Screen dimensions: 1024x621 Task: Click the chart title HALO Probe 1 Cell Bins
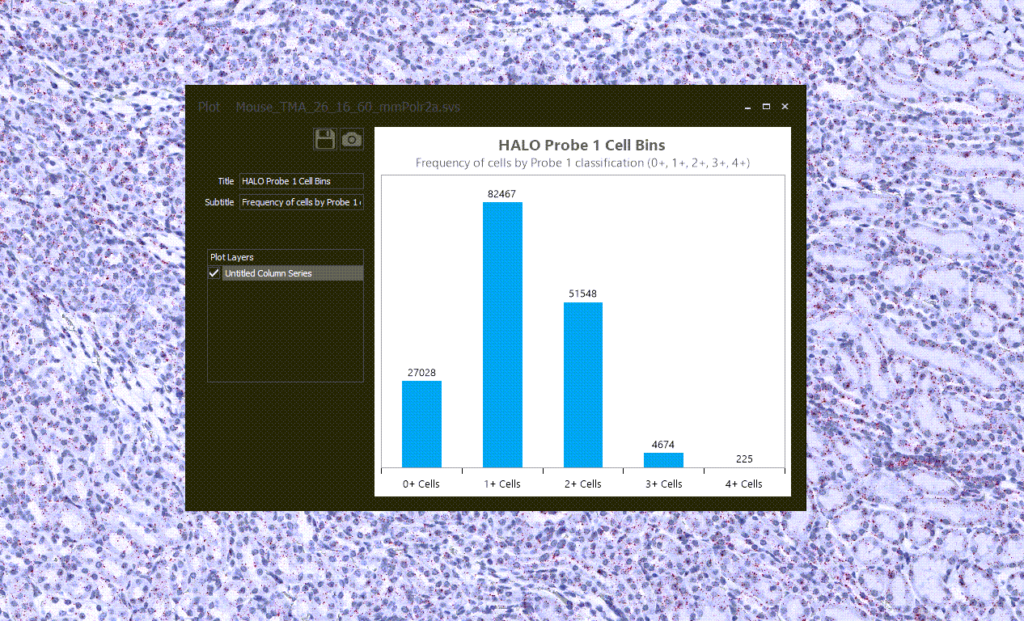[x=581, y=145]
